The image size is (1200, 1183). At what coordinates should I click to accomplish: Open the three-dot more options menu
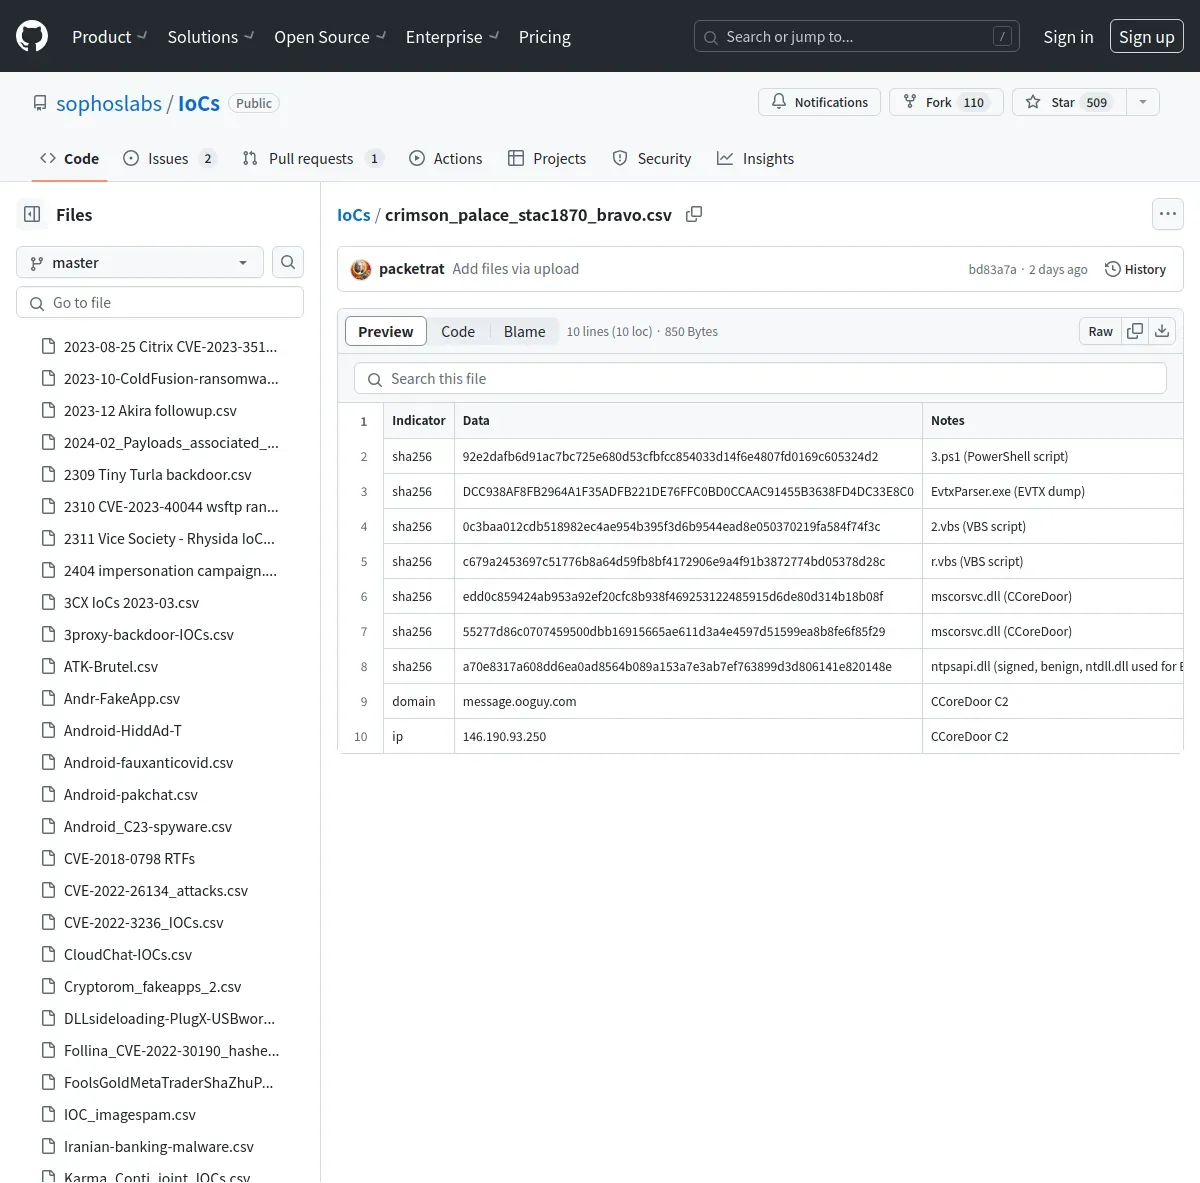click(1167, 214)
